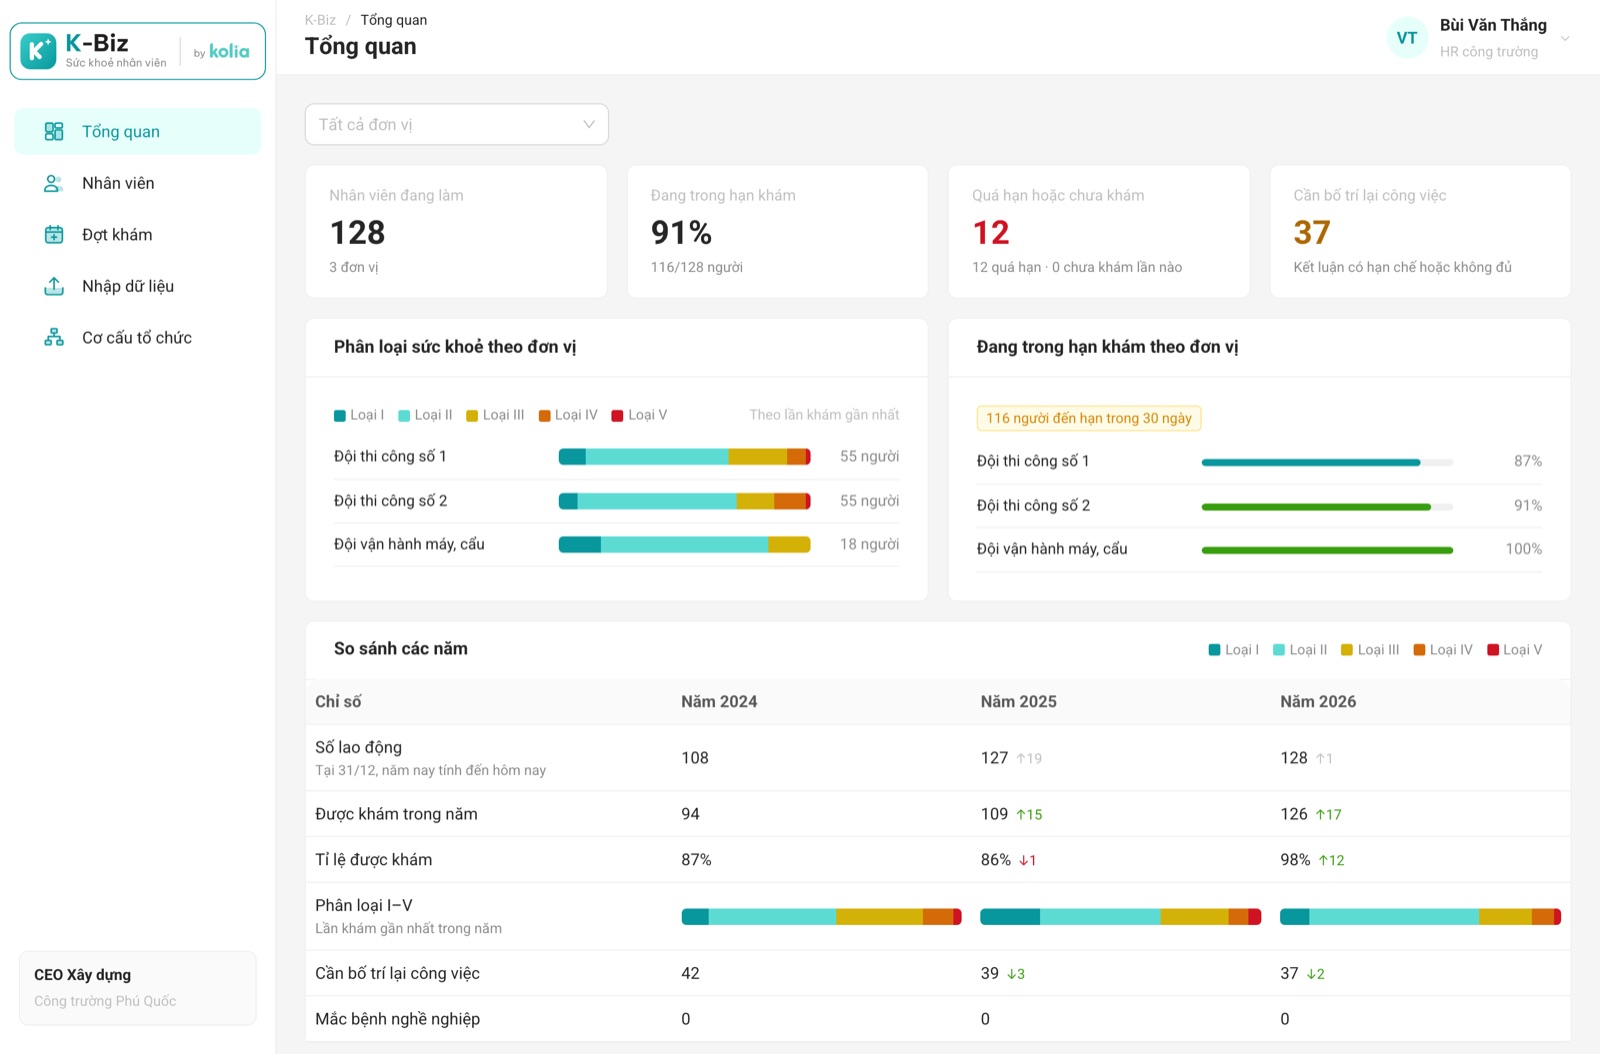This screenshot has width=1600, height=1054.
Task: Click the VT user avatar
Action: 1407,38
